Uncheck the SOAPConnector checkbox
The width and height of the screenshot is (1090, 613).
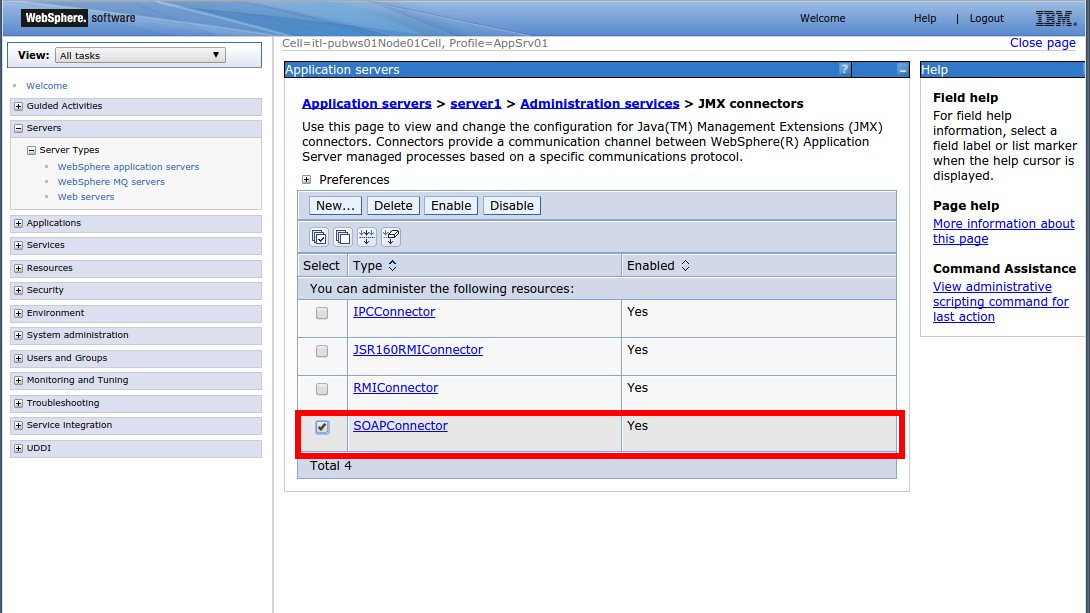coord(322,427)
